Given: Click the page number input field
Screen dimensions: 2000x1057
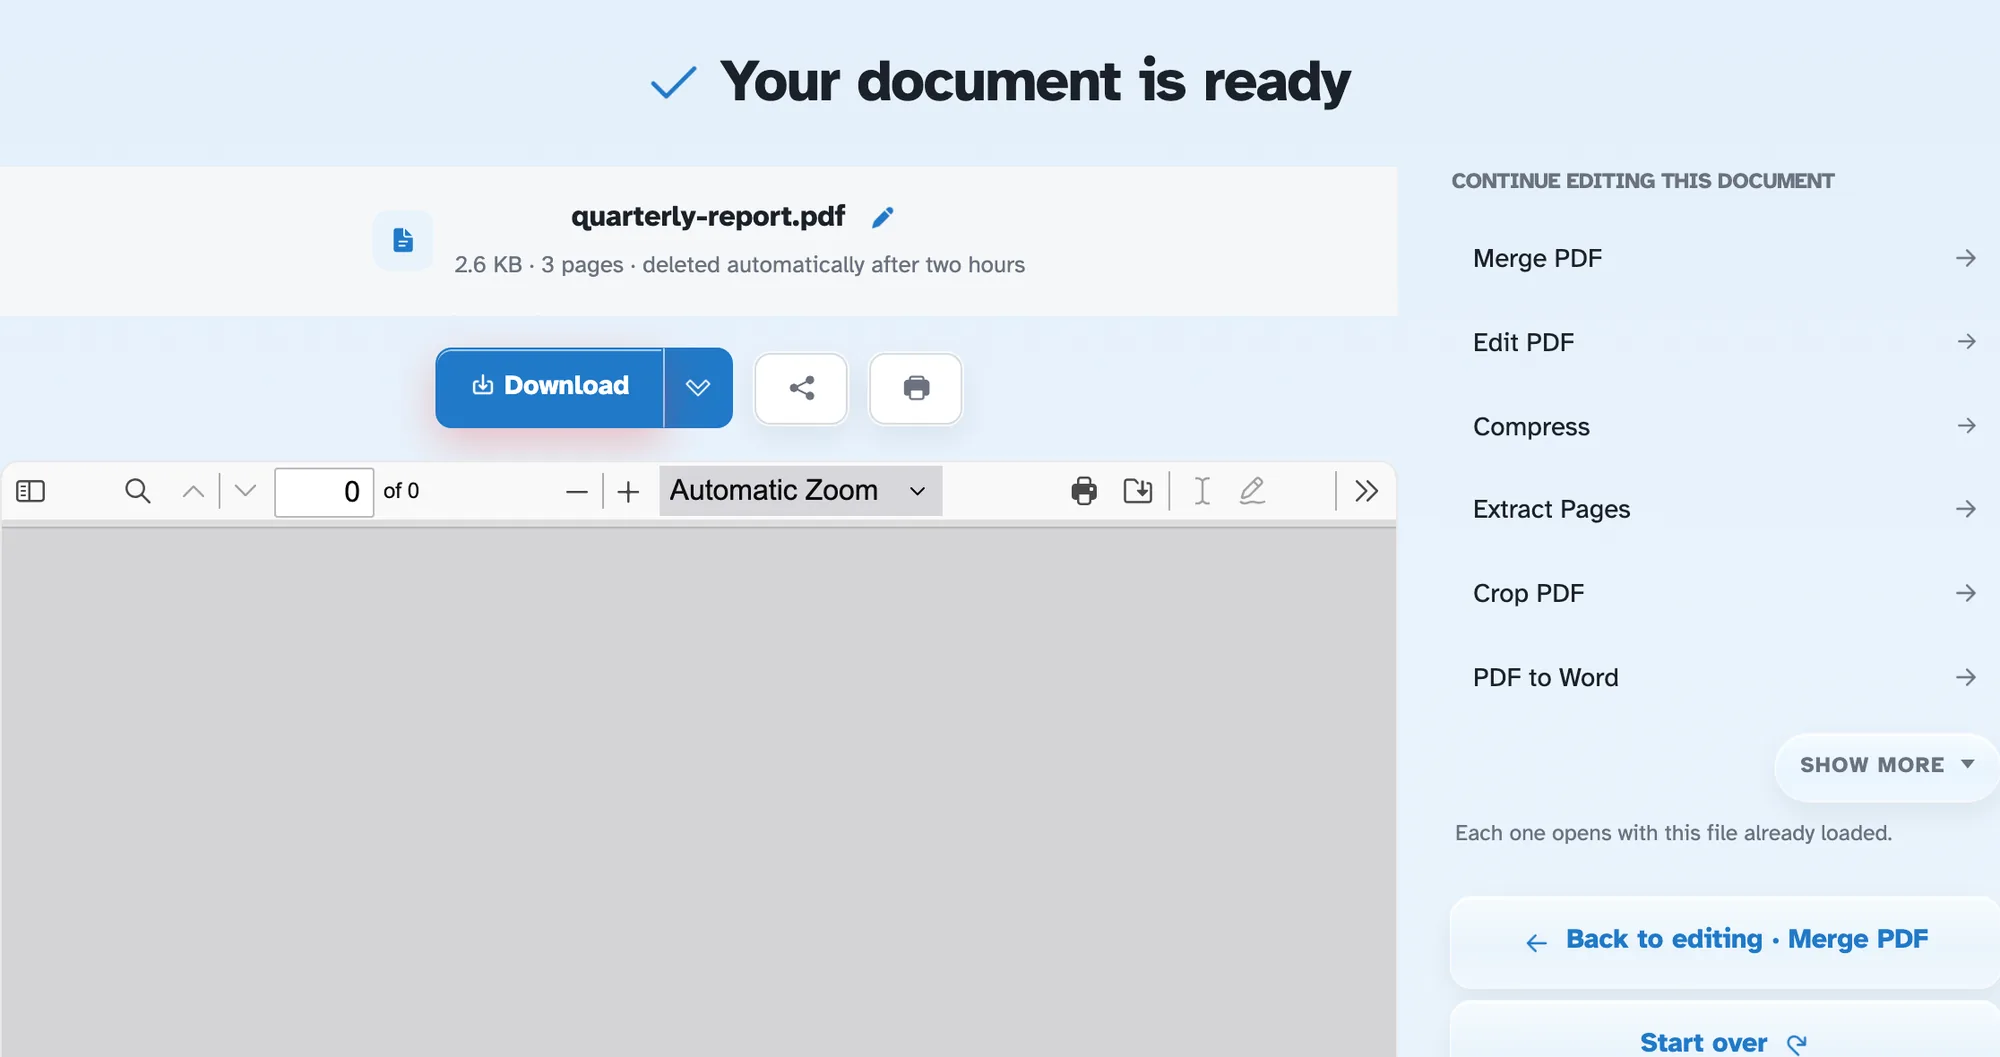Looking at the screenshot, I should [x=324, y=492].
